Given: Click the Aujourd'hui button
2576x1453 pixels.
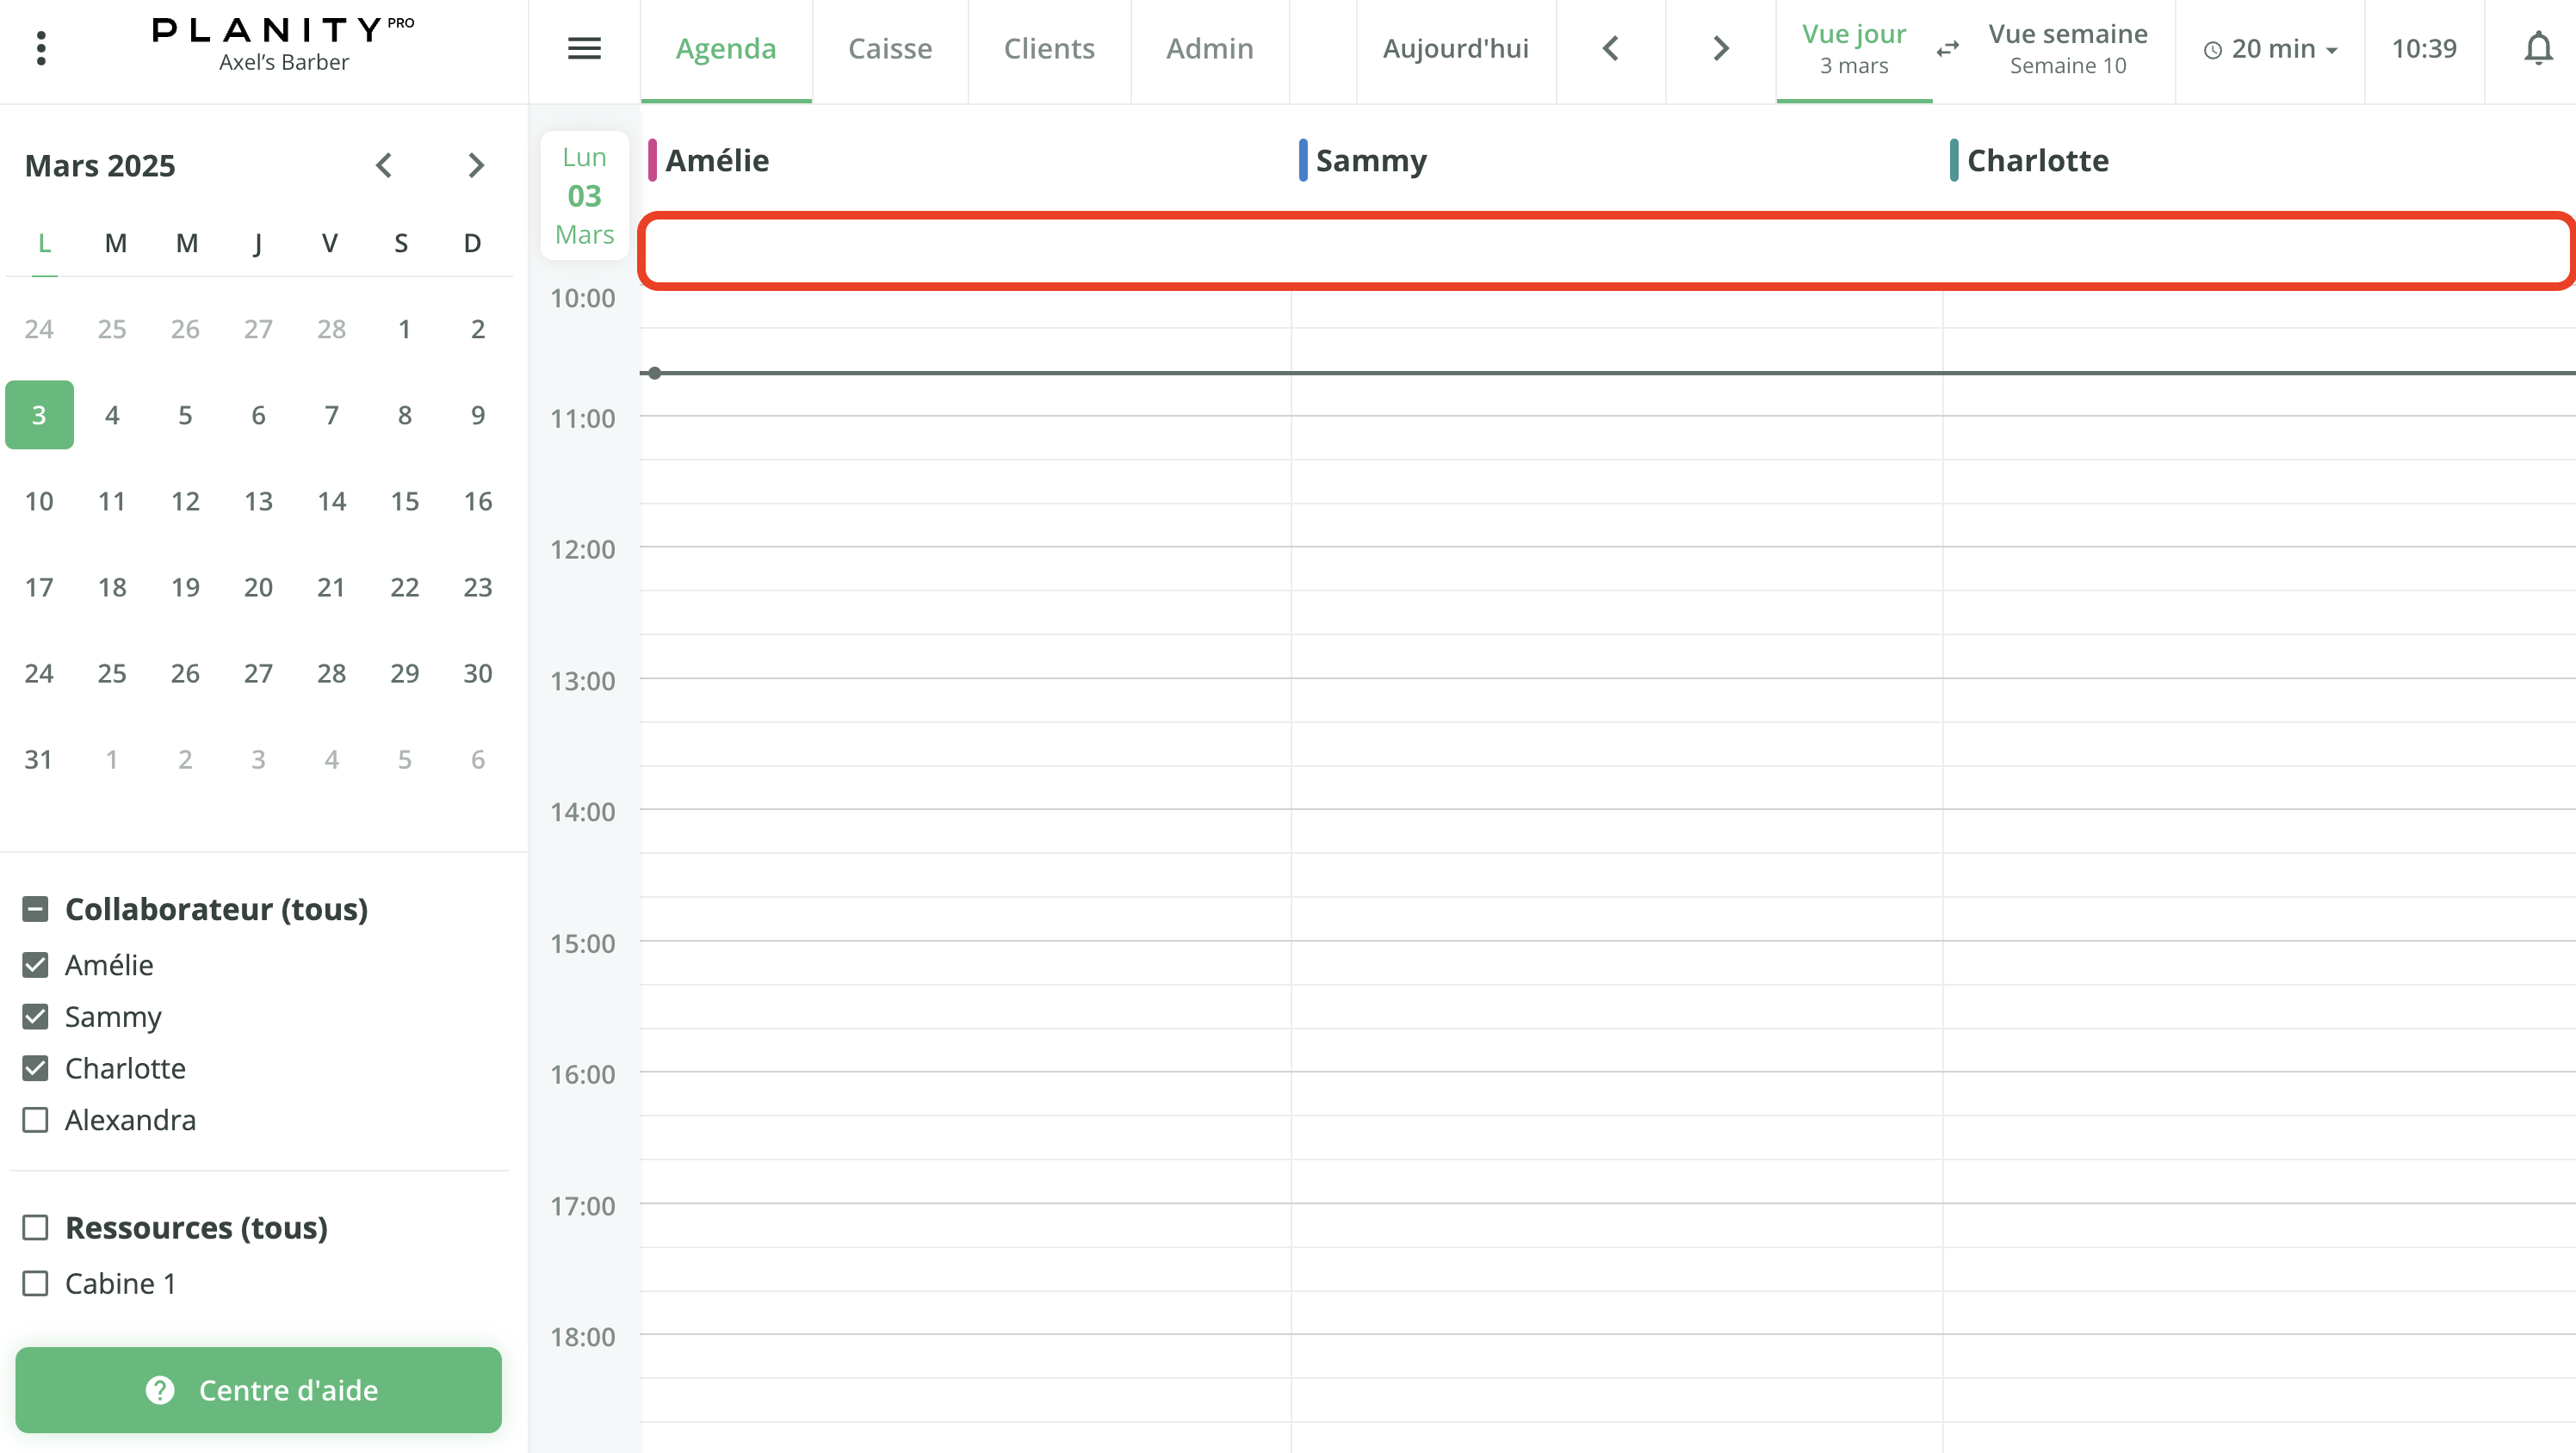Looking at the screenshot, I should pos(1455,47).
